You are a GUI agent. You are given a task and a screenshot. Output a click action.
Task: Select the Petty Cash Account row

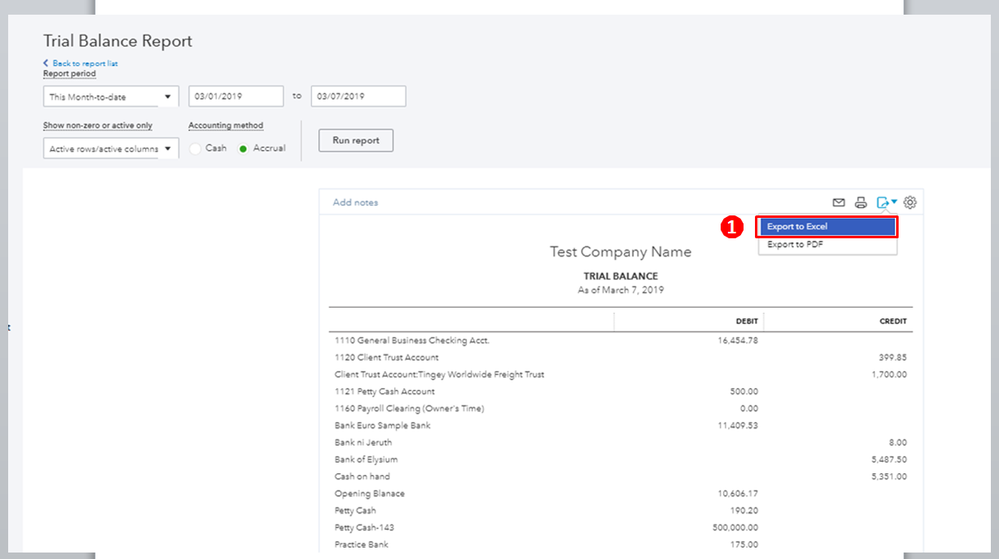(x=384, y=392)
